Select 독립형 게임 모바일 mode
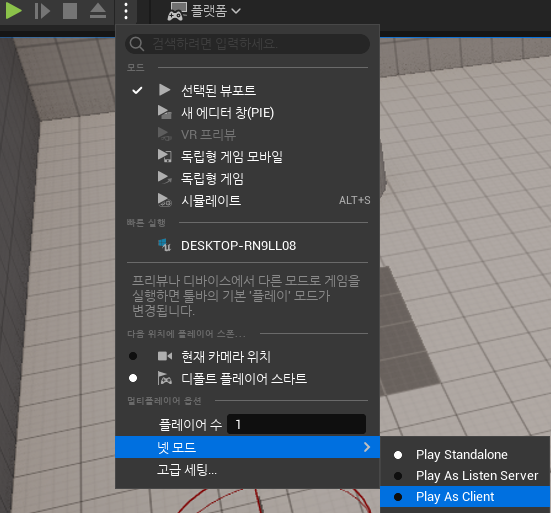 click(247, 156)
